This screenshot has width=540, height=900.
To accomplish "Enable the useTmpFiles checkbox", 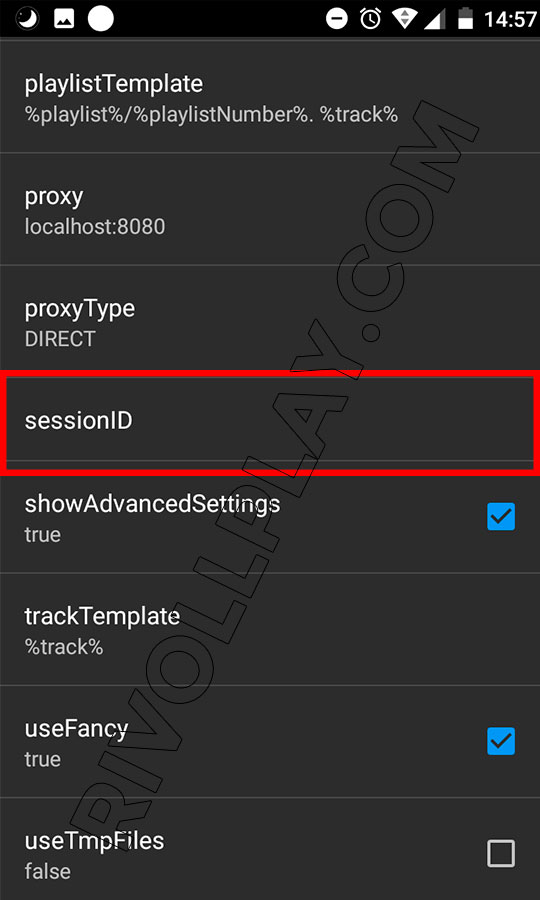I will coord(501,854).
